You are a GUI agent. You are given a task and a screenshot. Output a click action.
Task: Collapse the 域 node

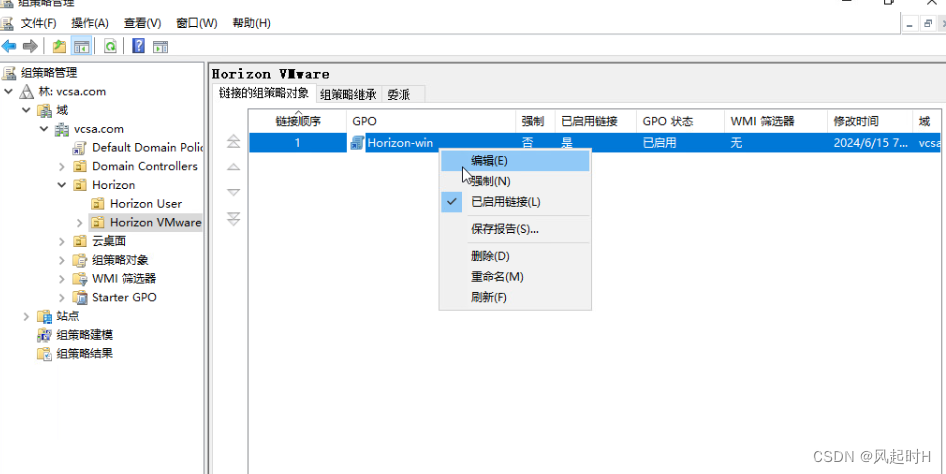pos(26,110)
